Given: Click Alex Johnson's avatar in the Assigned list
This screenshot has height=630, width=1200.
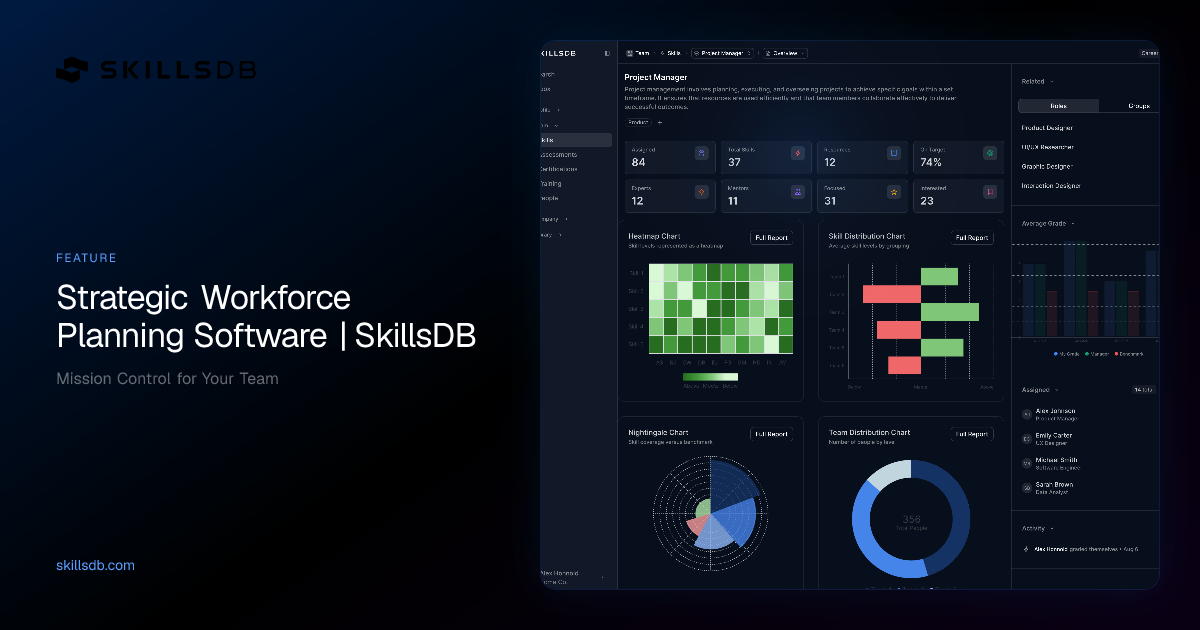Looking at the screenshot, I should tap(1027, 413).
